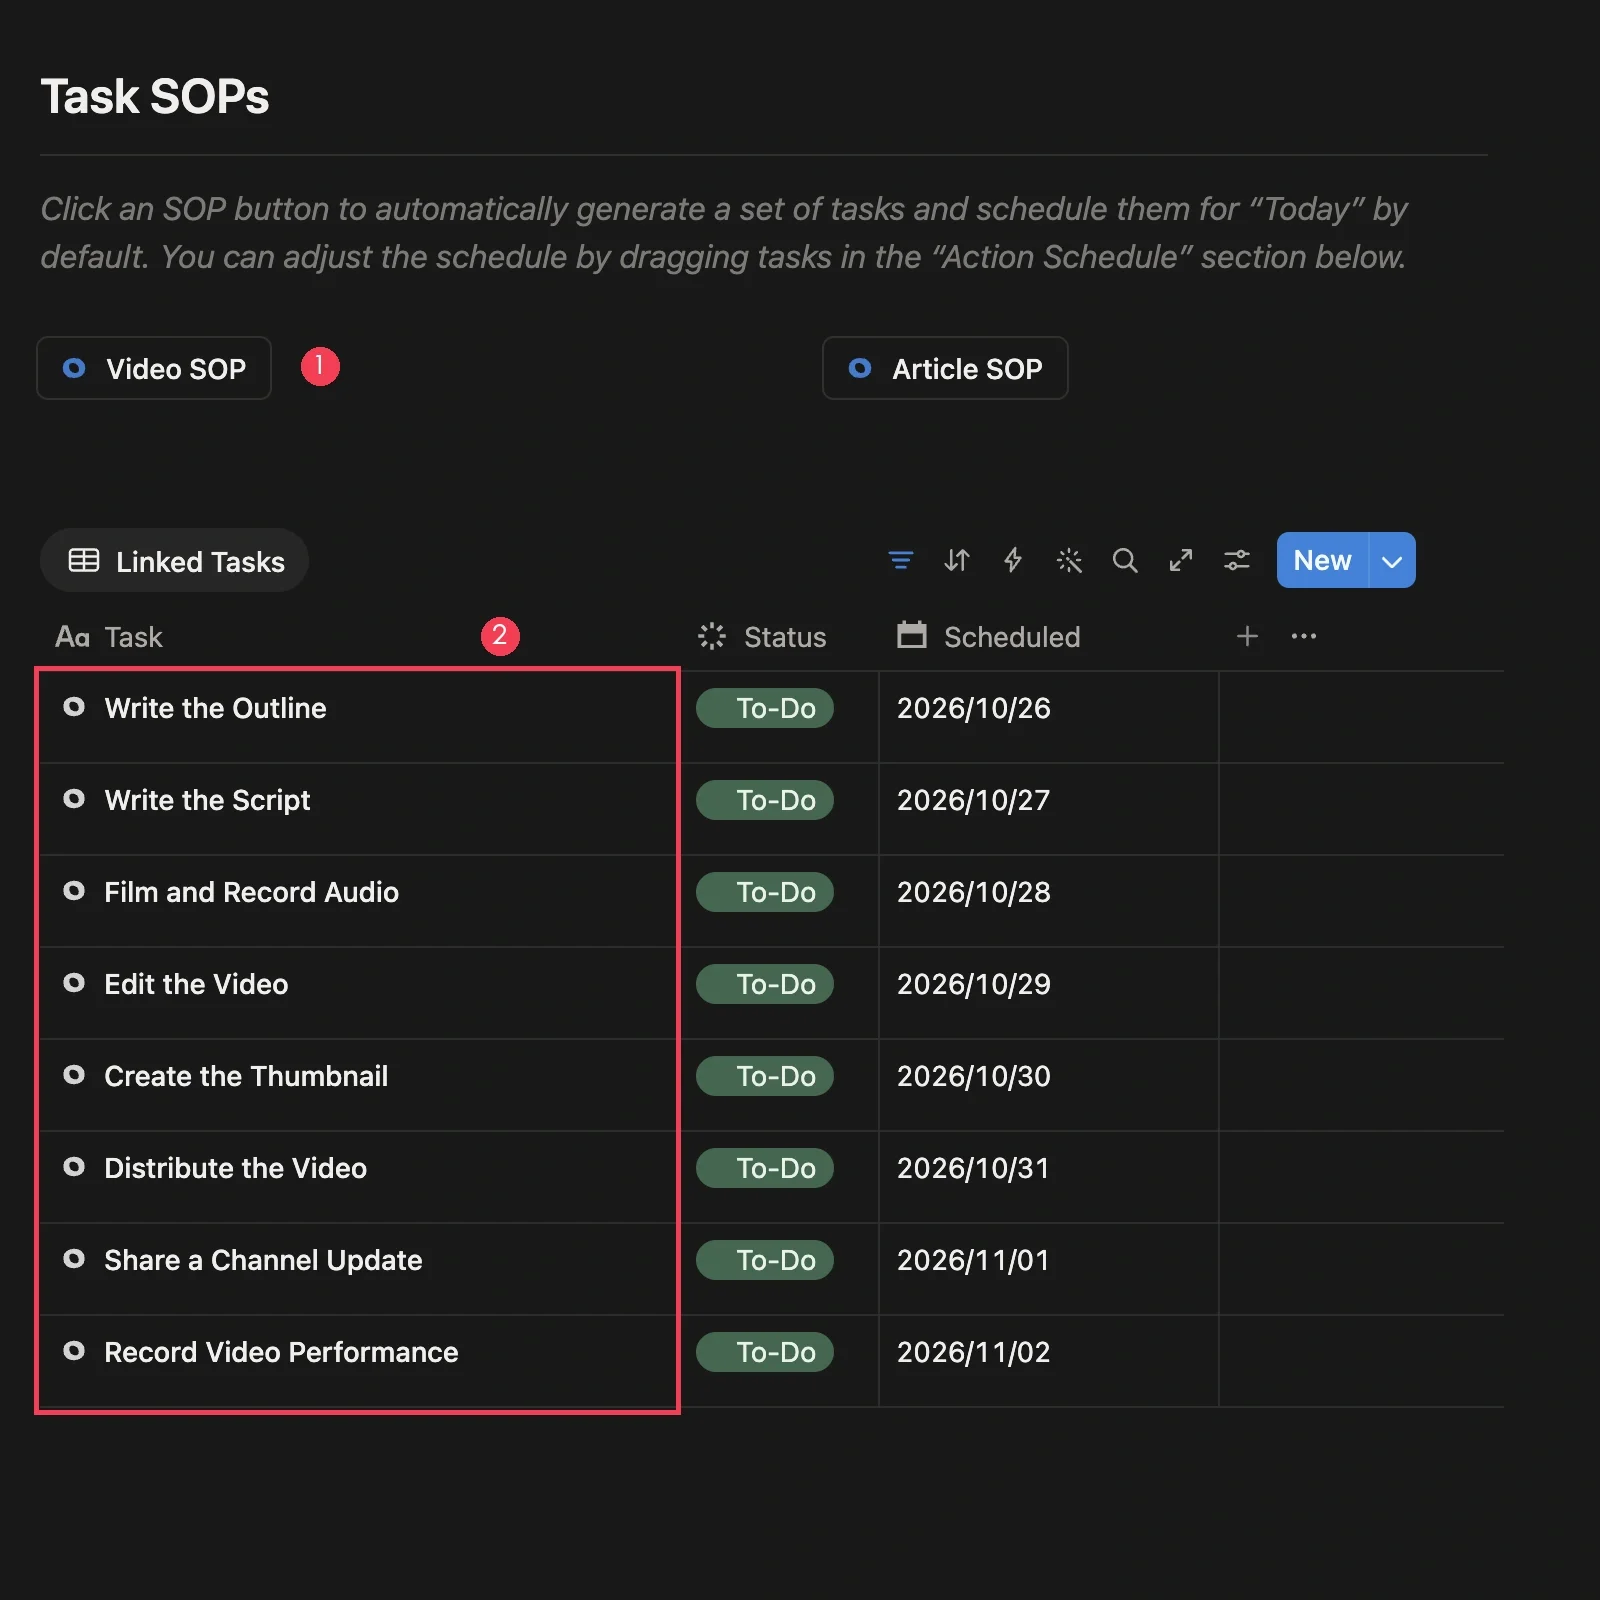The height and width of the screenshot is (1600, 1600).
Task: Open database as full page icon
Action: [1181, 560]
